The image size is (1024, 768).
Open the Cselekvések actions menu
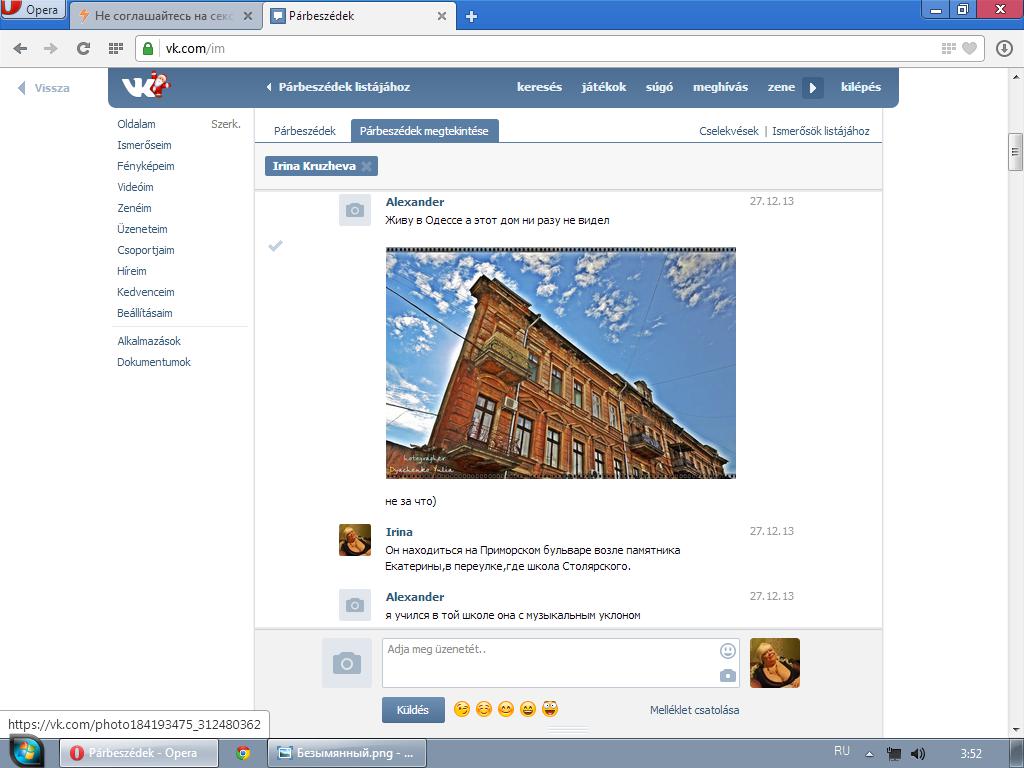pos(729,131)
